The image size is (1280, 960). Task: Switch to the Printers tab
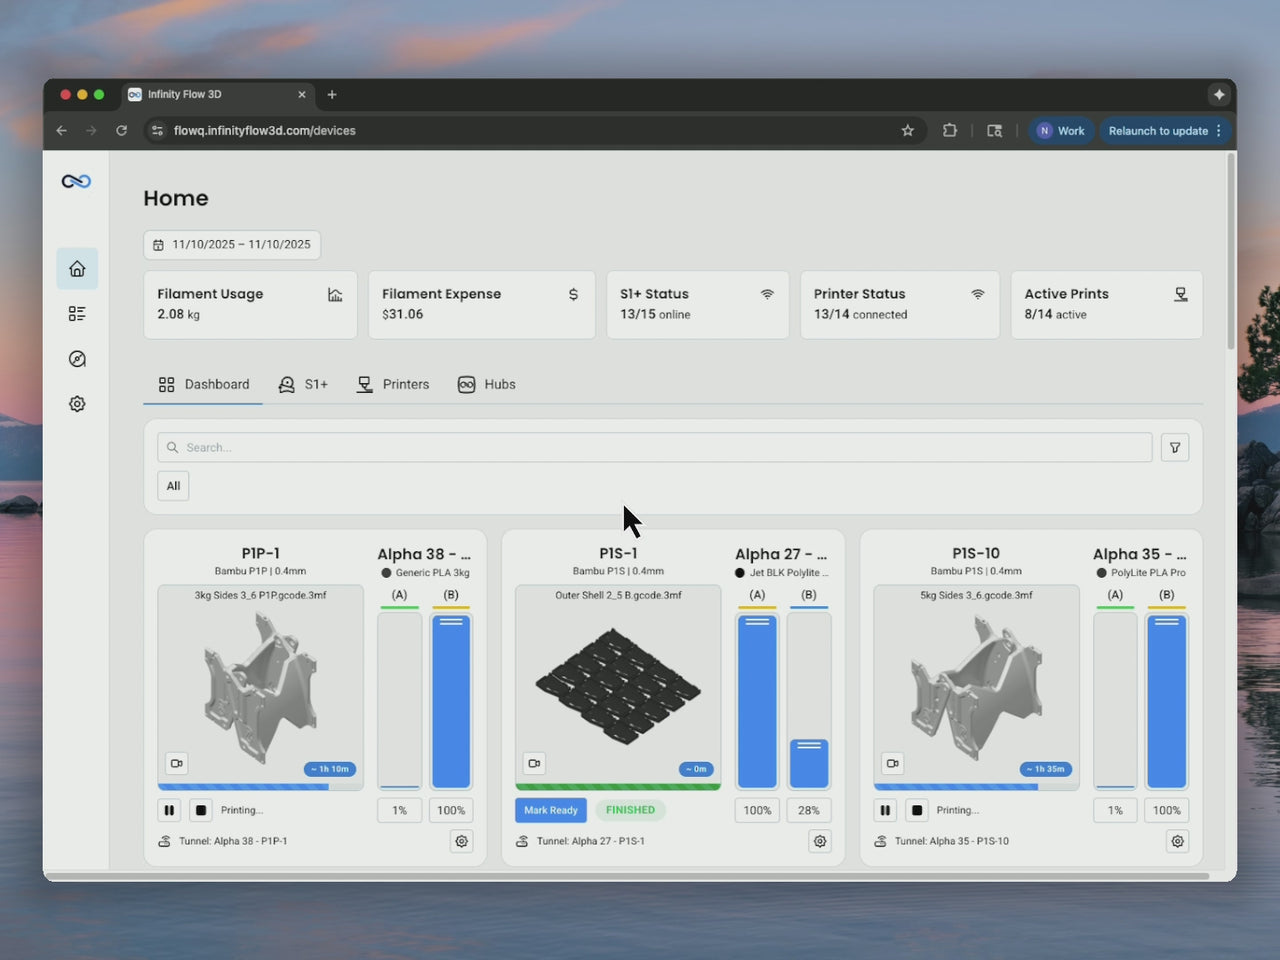(x=393, y=384)
